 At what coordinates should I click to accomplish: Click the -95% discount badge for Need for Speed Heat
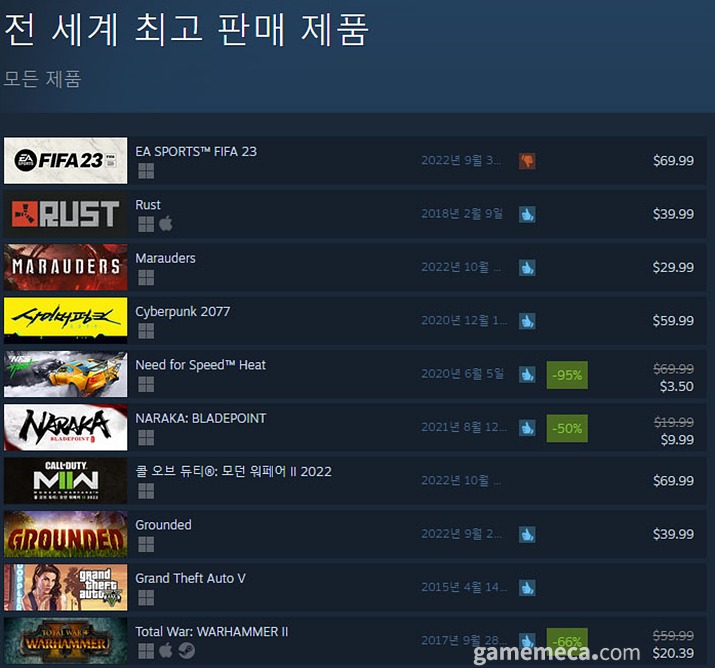point(567,375)
